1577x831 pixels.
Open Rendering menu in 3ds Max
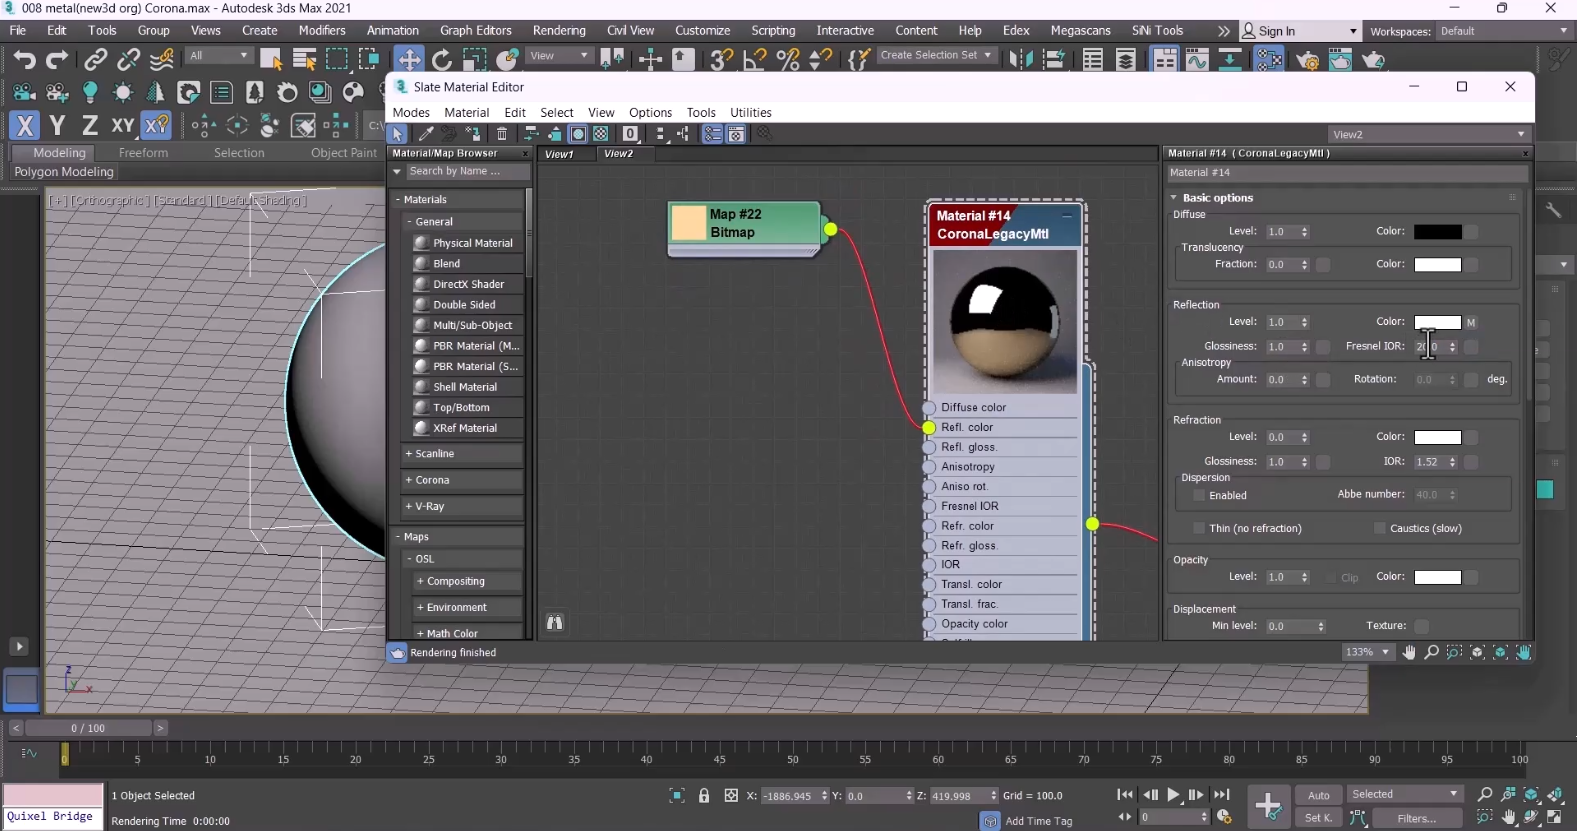tap(559, 31)
